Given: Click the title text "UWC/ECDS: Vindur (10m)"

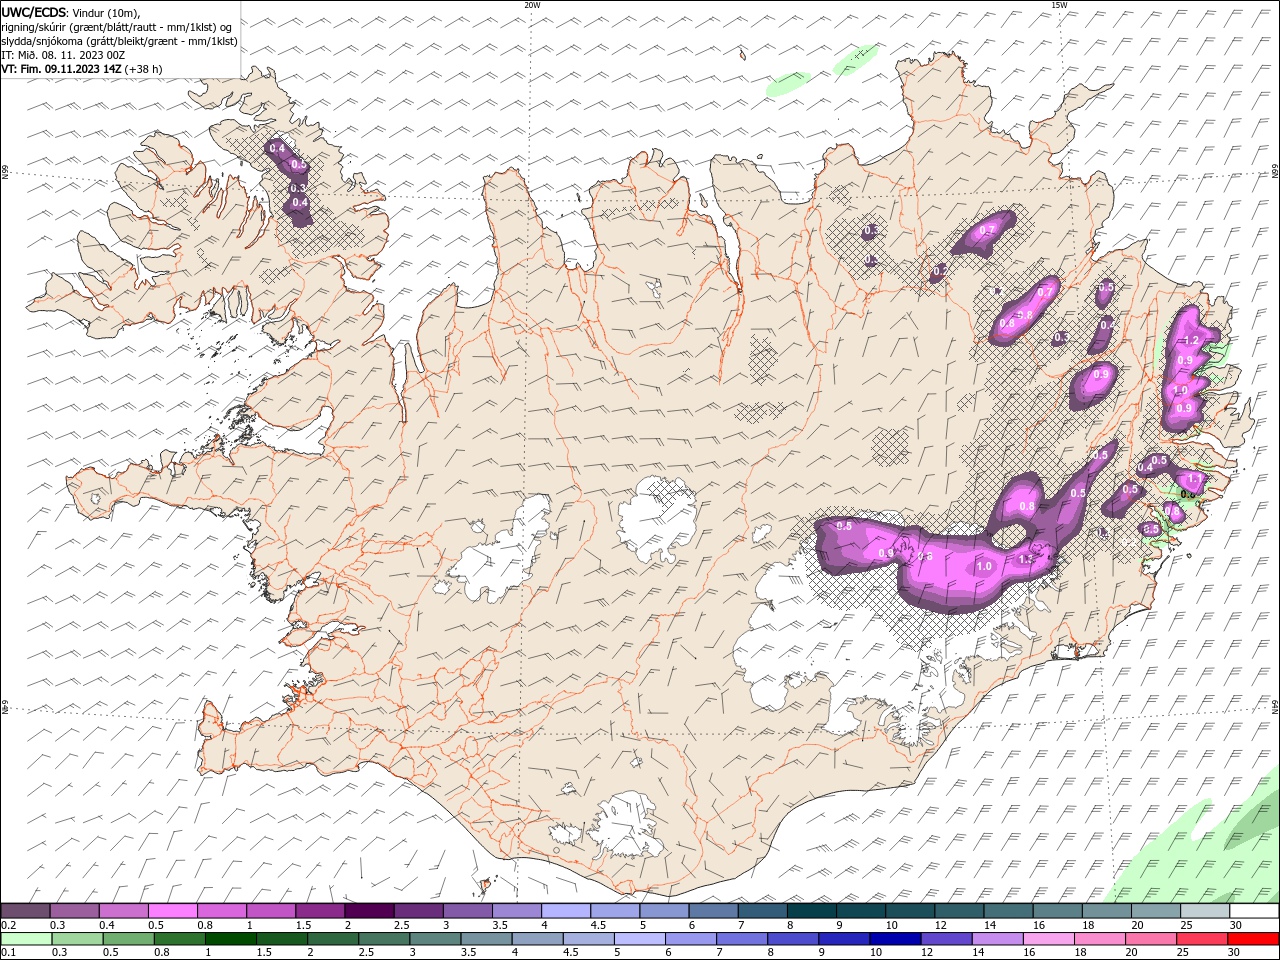Looking at the screenshot, I should coord(71,12).
